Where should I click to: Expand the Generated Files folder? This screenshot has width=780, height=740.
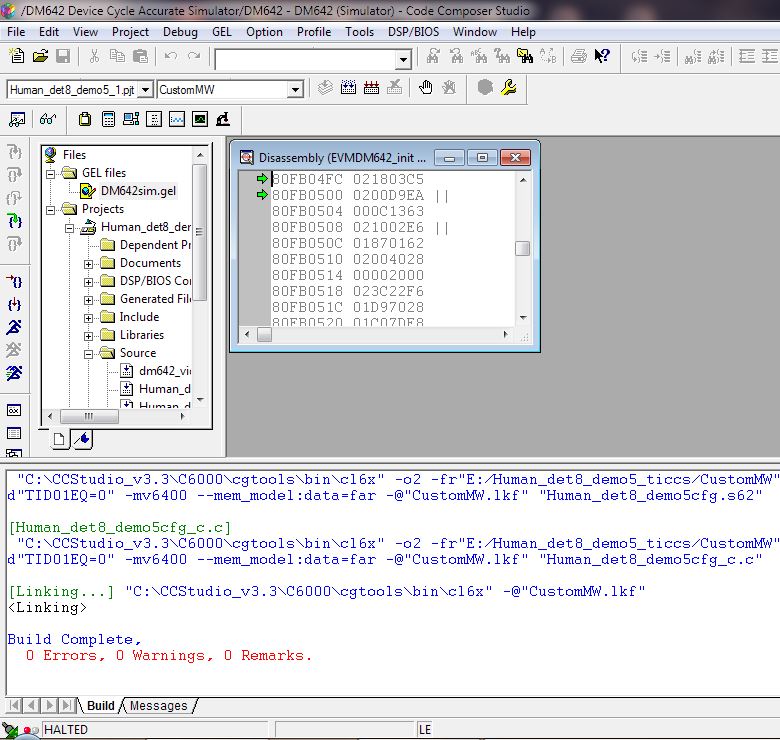pos(88,300)
